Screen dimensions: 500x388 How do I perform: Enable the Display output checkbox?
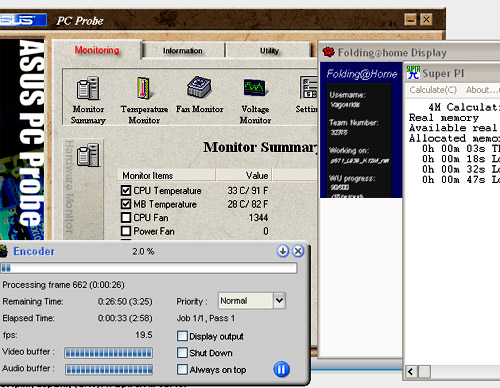[x=182, y=336]
